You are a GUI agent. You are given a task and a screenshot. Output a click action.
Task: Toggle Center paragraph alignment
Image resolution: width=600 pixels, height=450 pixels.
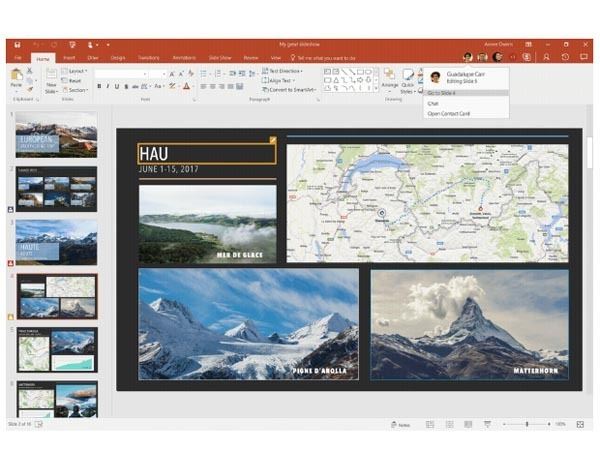point(213,87)
